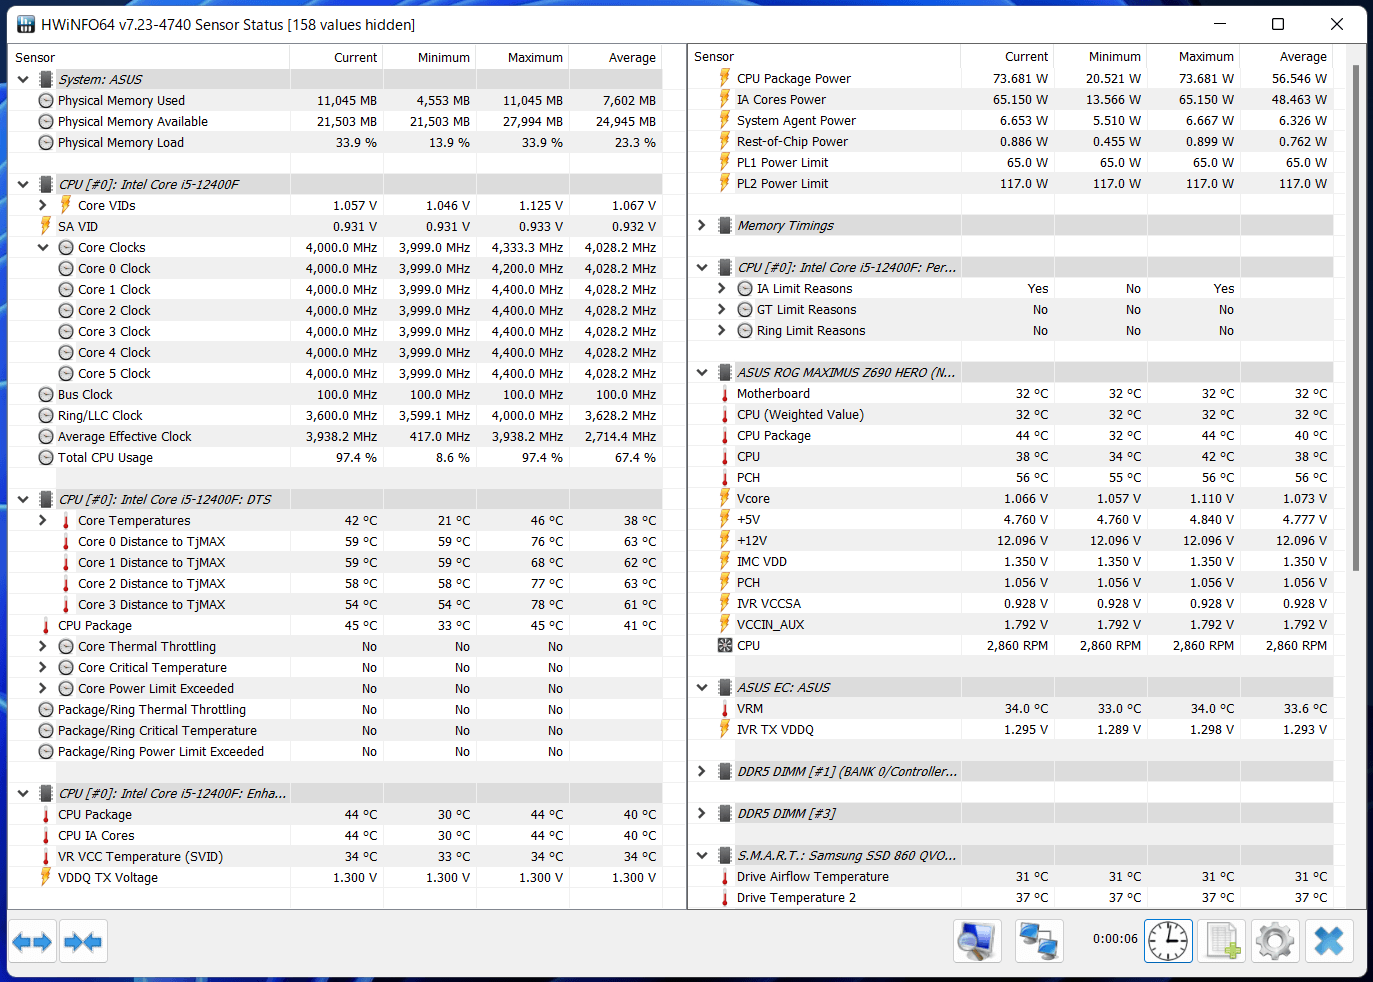Screen dimensions: 1373x982
Task: Click the Core VIDs lightning bolt icon
Action: pos(66,205)
